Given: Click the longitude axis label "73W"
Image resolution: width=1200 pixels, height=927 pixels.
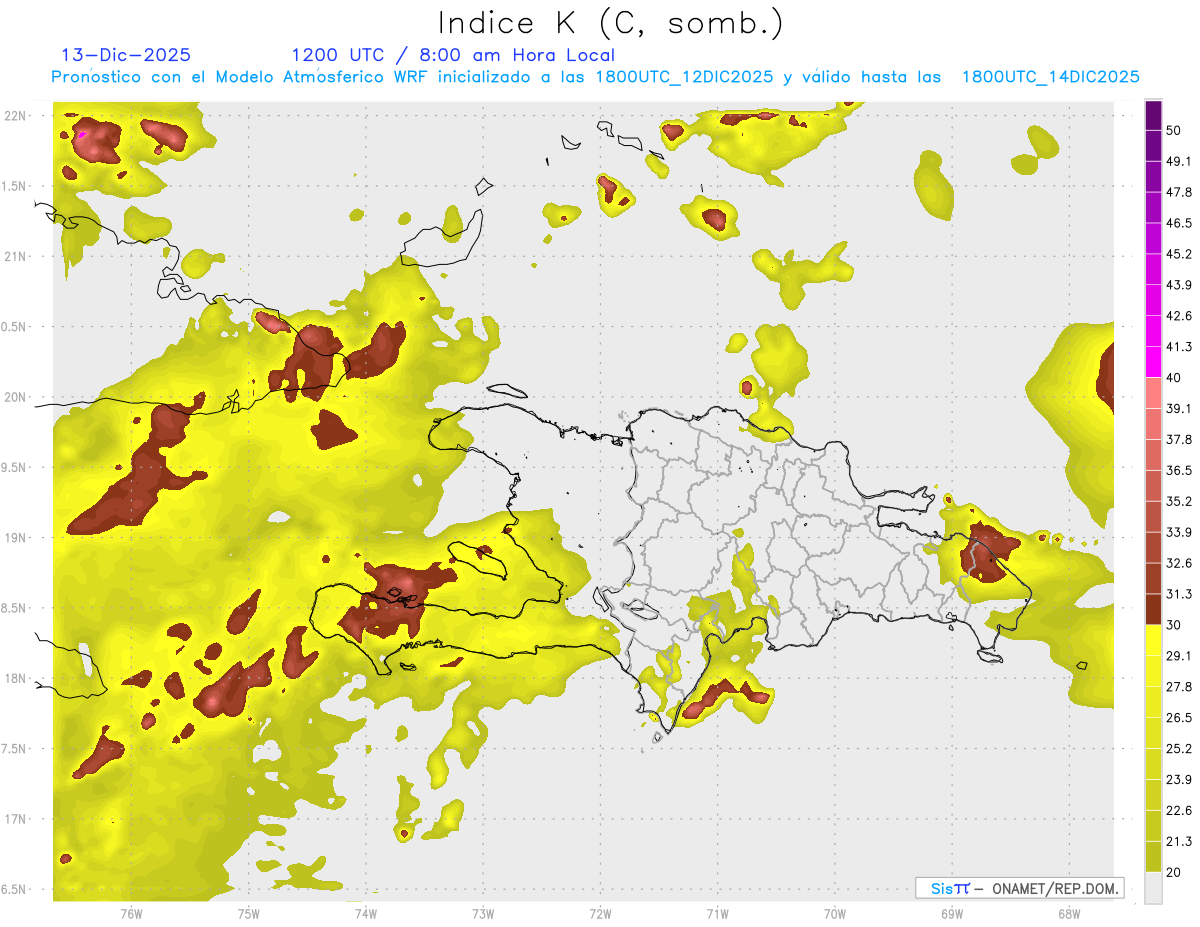Looking at the screenshot, I should [483, 914].
